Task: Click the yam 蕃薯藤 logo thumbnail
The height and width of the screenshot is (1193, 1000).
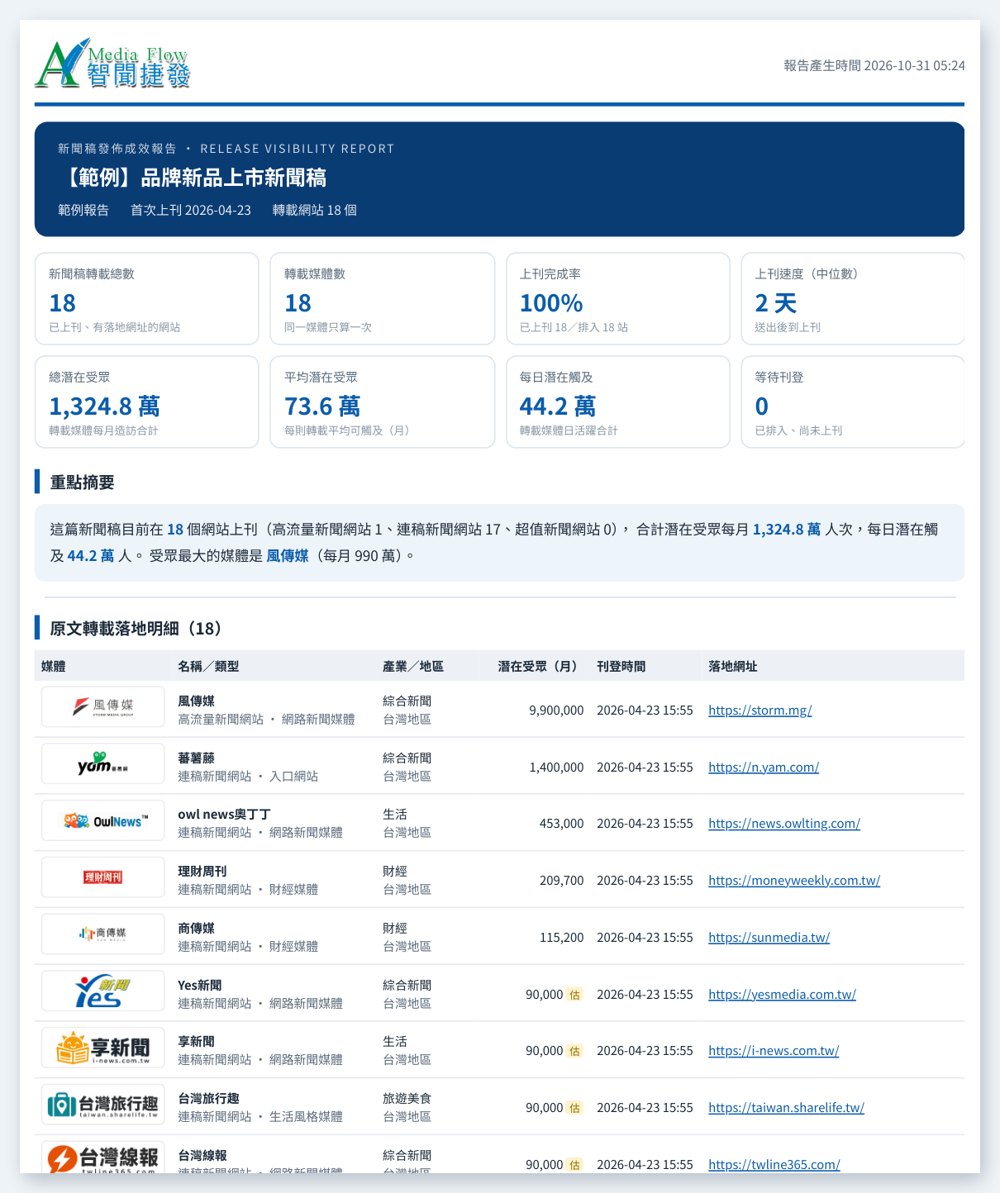Action: [103, 764]
